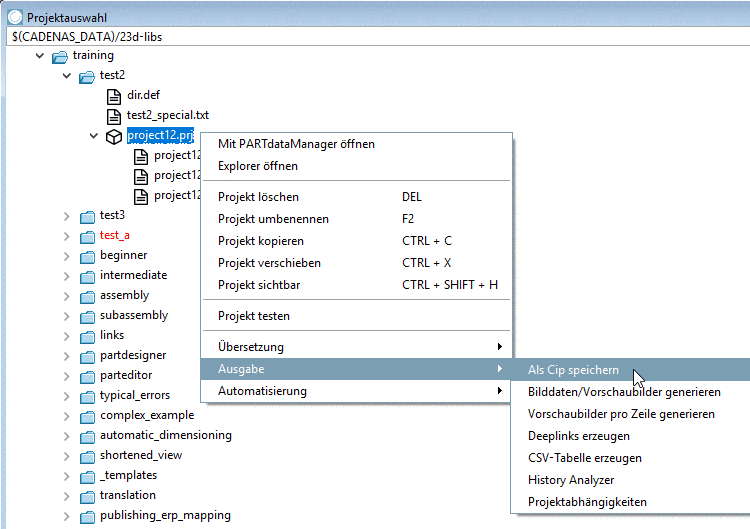Click the training folder icon
Viewport: 750px width, 529px height.
tap(60, 57)
